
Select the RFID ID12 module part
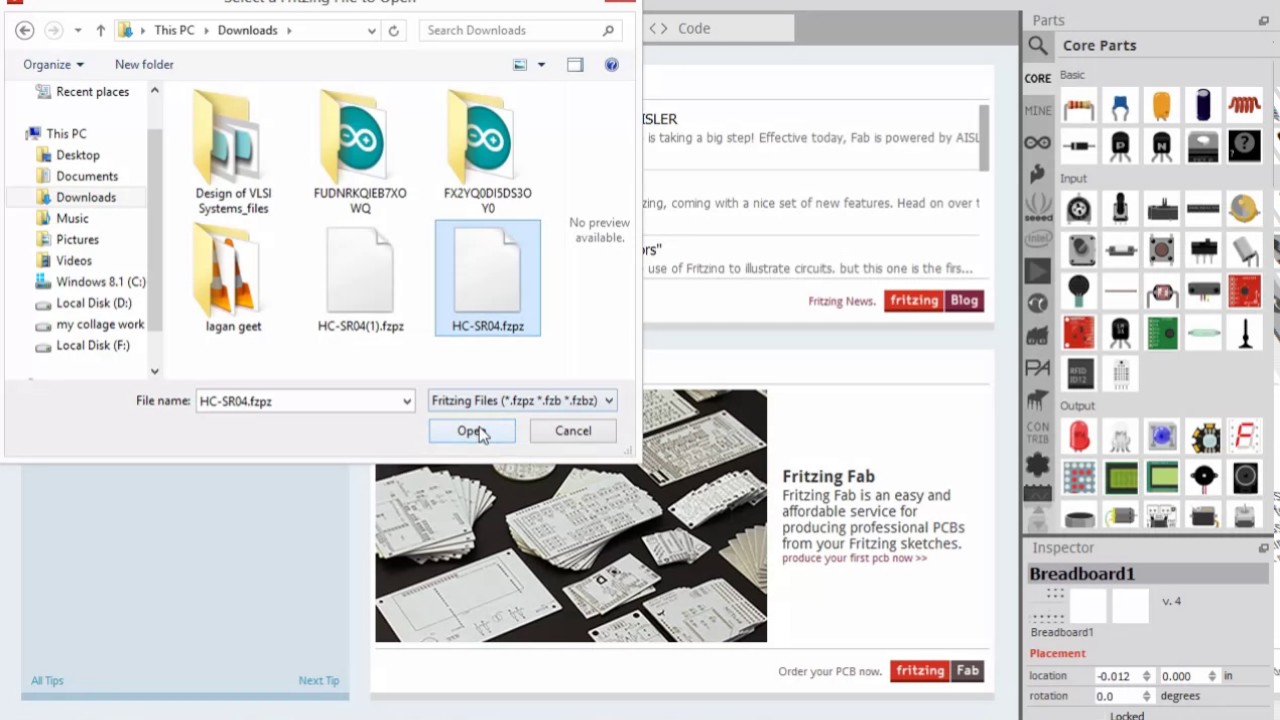(1078, 374)
